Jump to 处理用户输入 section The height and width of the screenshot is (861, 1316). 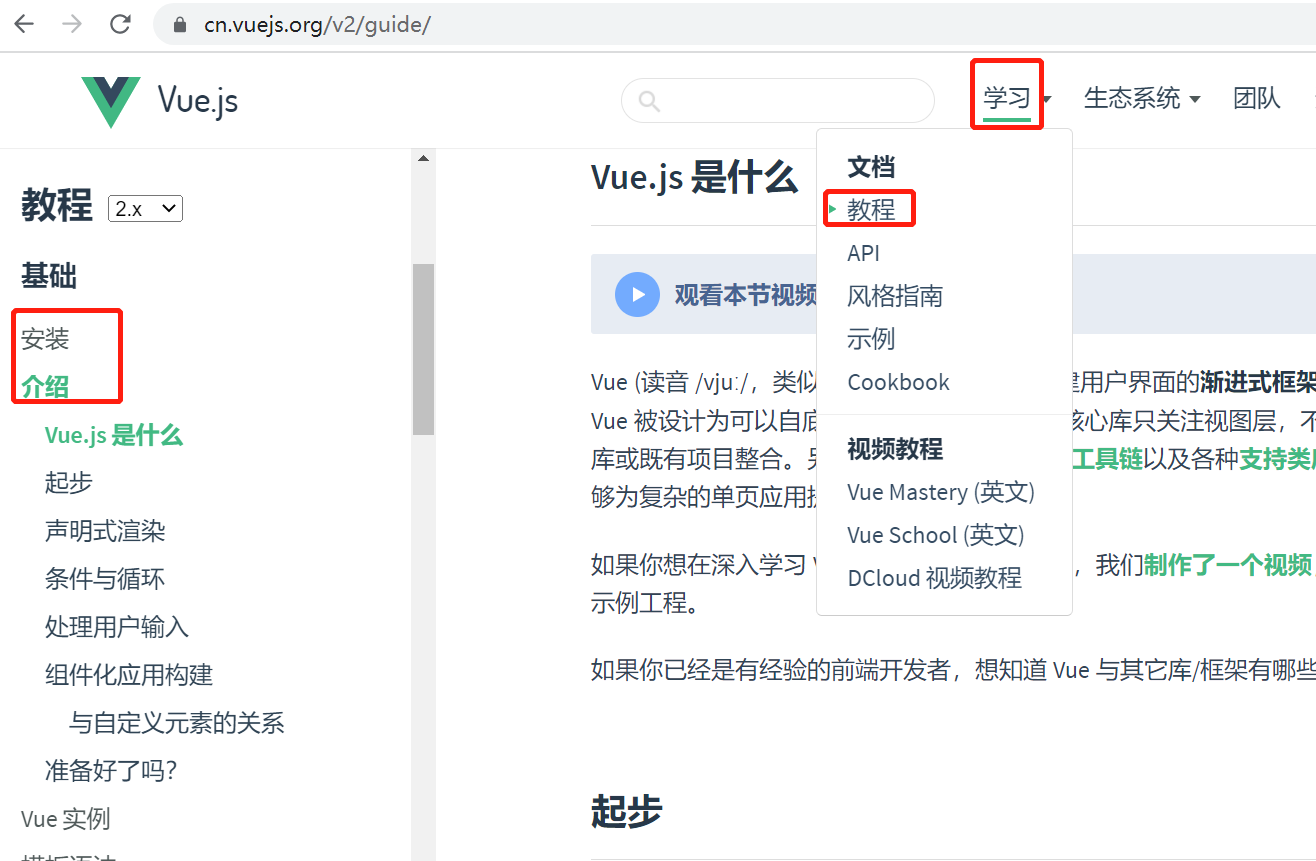coord(117,627)
